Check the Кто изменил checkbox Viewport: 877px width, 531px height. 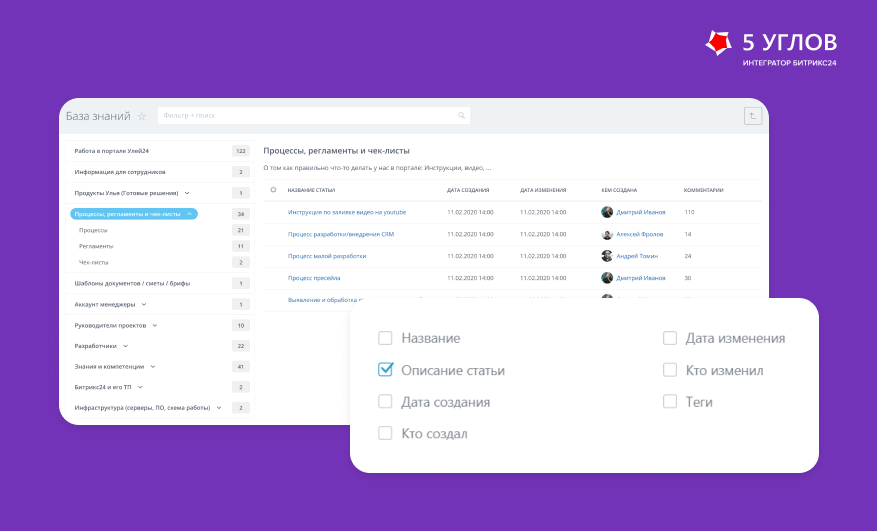pos(670,370)
